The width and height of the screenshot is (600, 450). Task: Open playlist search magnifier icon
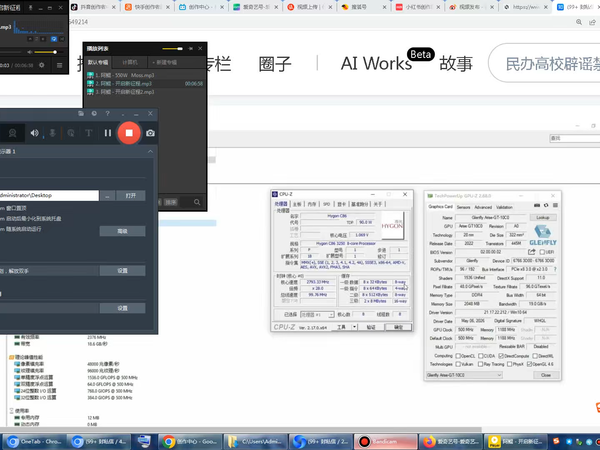(x=197, y=202)
